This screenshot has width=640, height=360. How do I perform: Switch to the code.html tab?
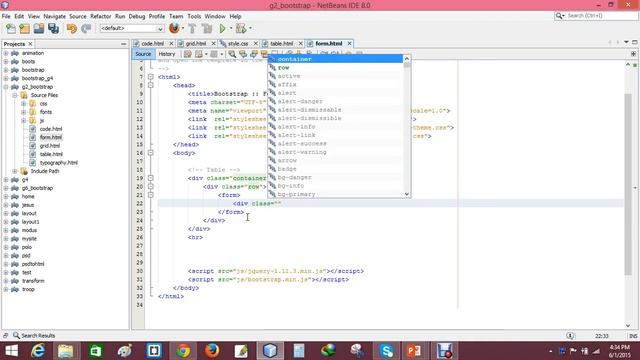coord(152,43)
